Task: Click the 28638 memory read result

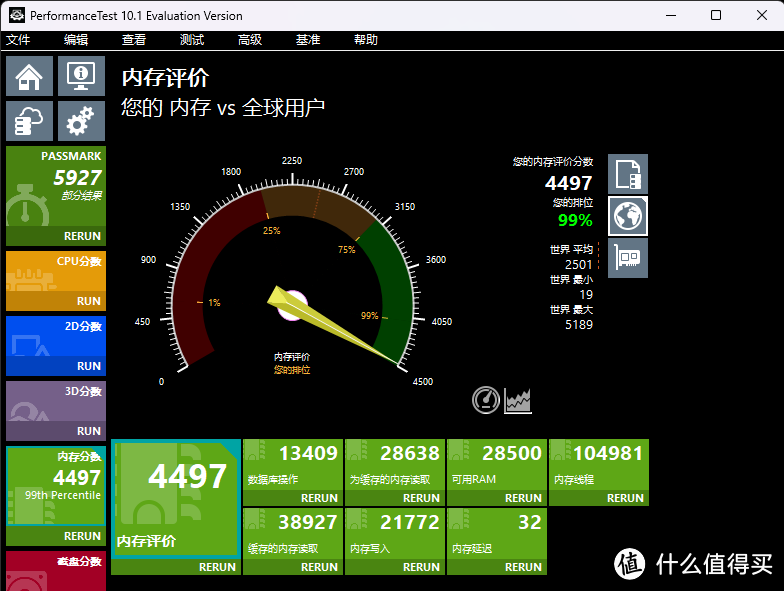Action: tap(395, 465)
